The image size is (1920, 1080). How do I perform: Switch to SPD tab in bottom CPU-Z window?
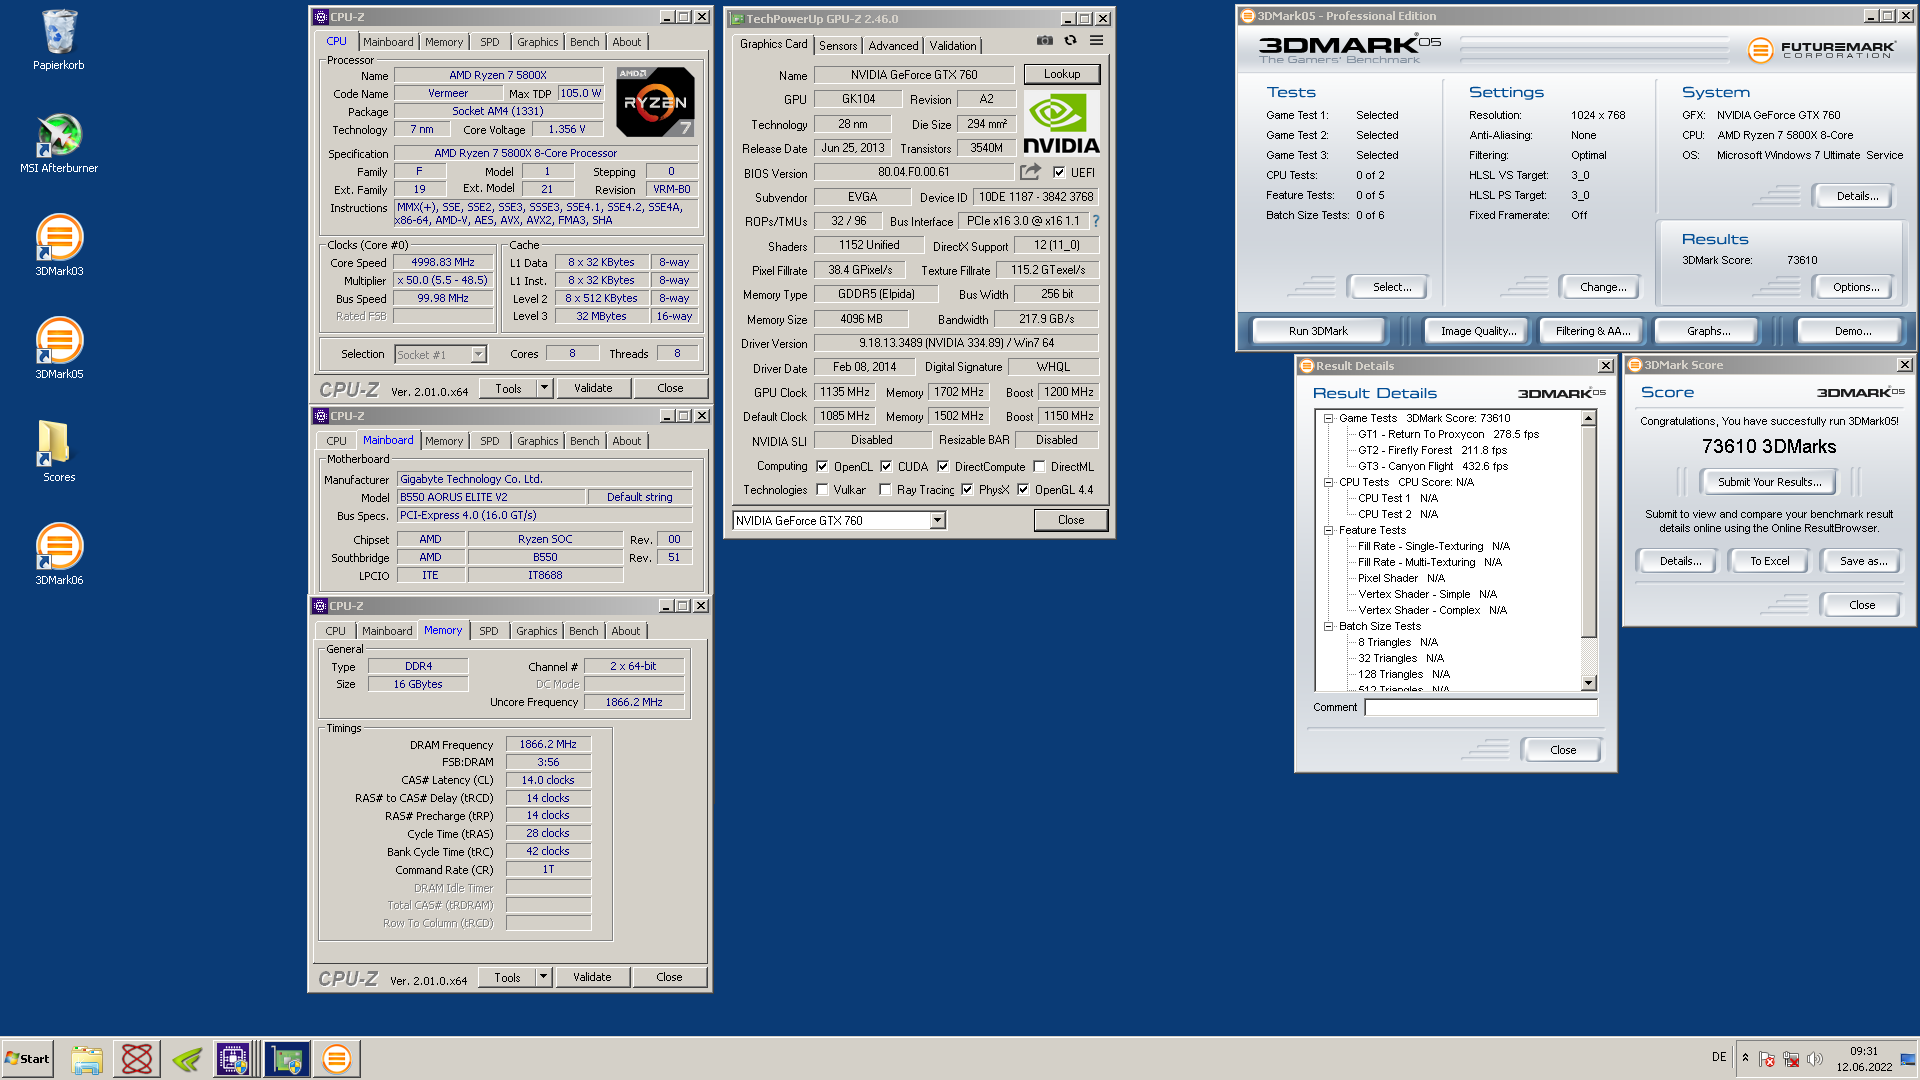click(488, 631)
